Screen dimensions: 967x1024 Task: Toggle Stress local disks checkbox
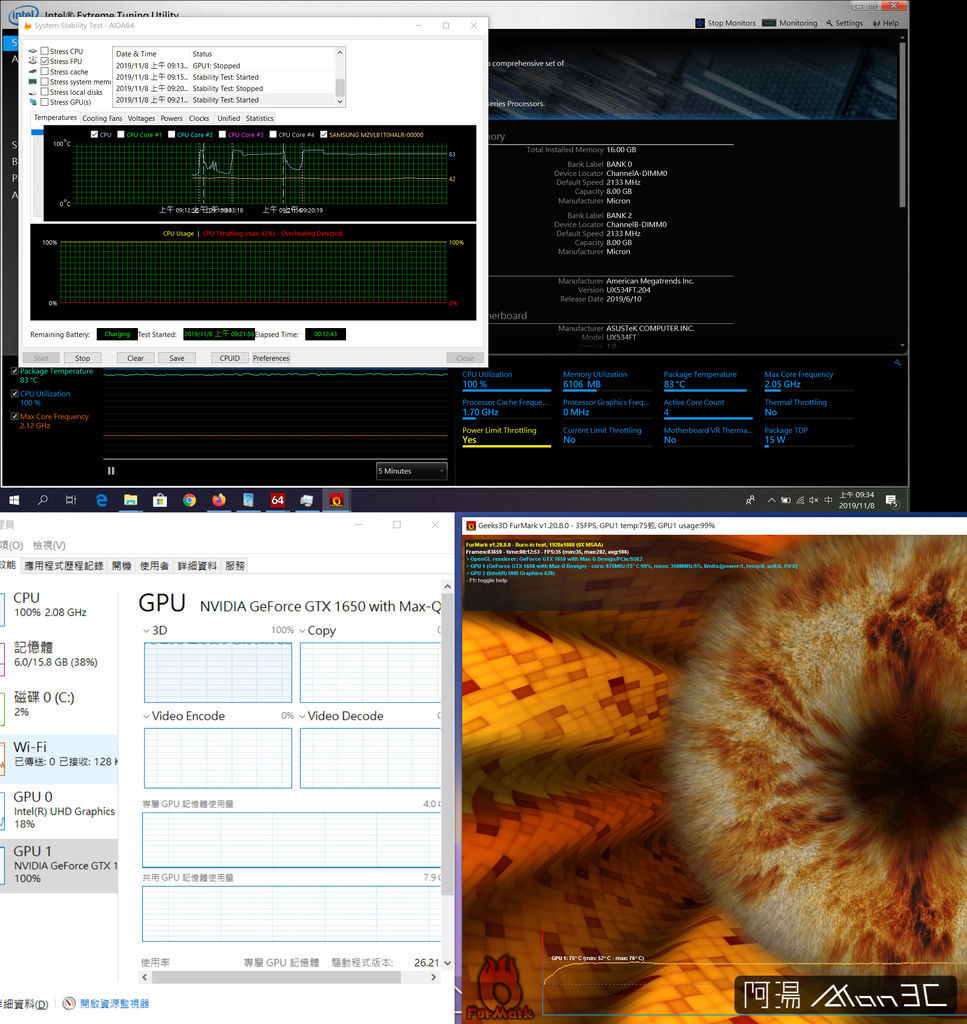44,92
